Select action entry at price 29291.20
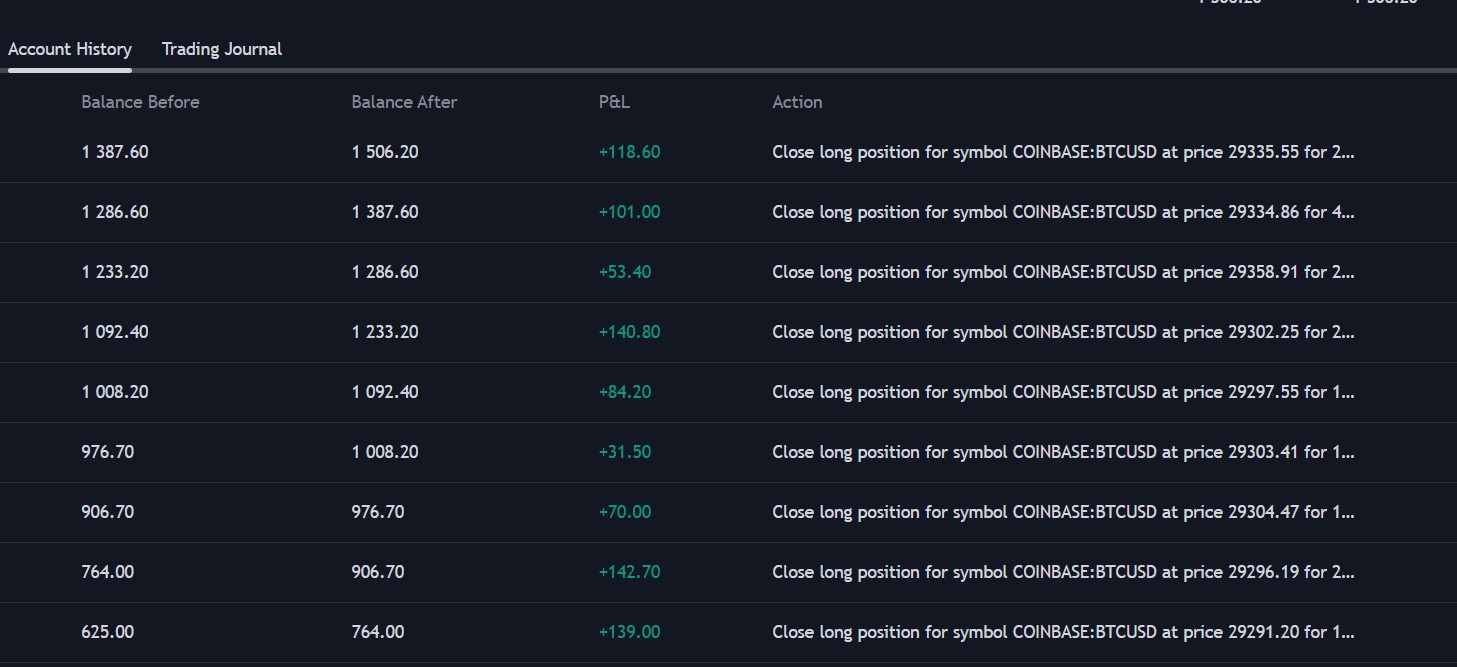This screenshot has width=1457, height=667. click(x=1063, y=632)
